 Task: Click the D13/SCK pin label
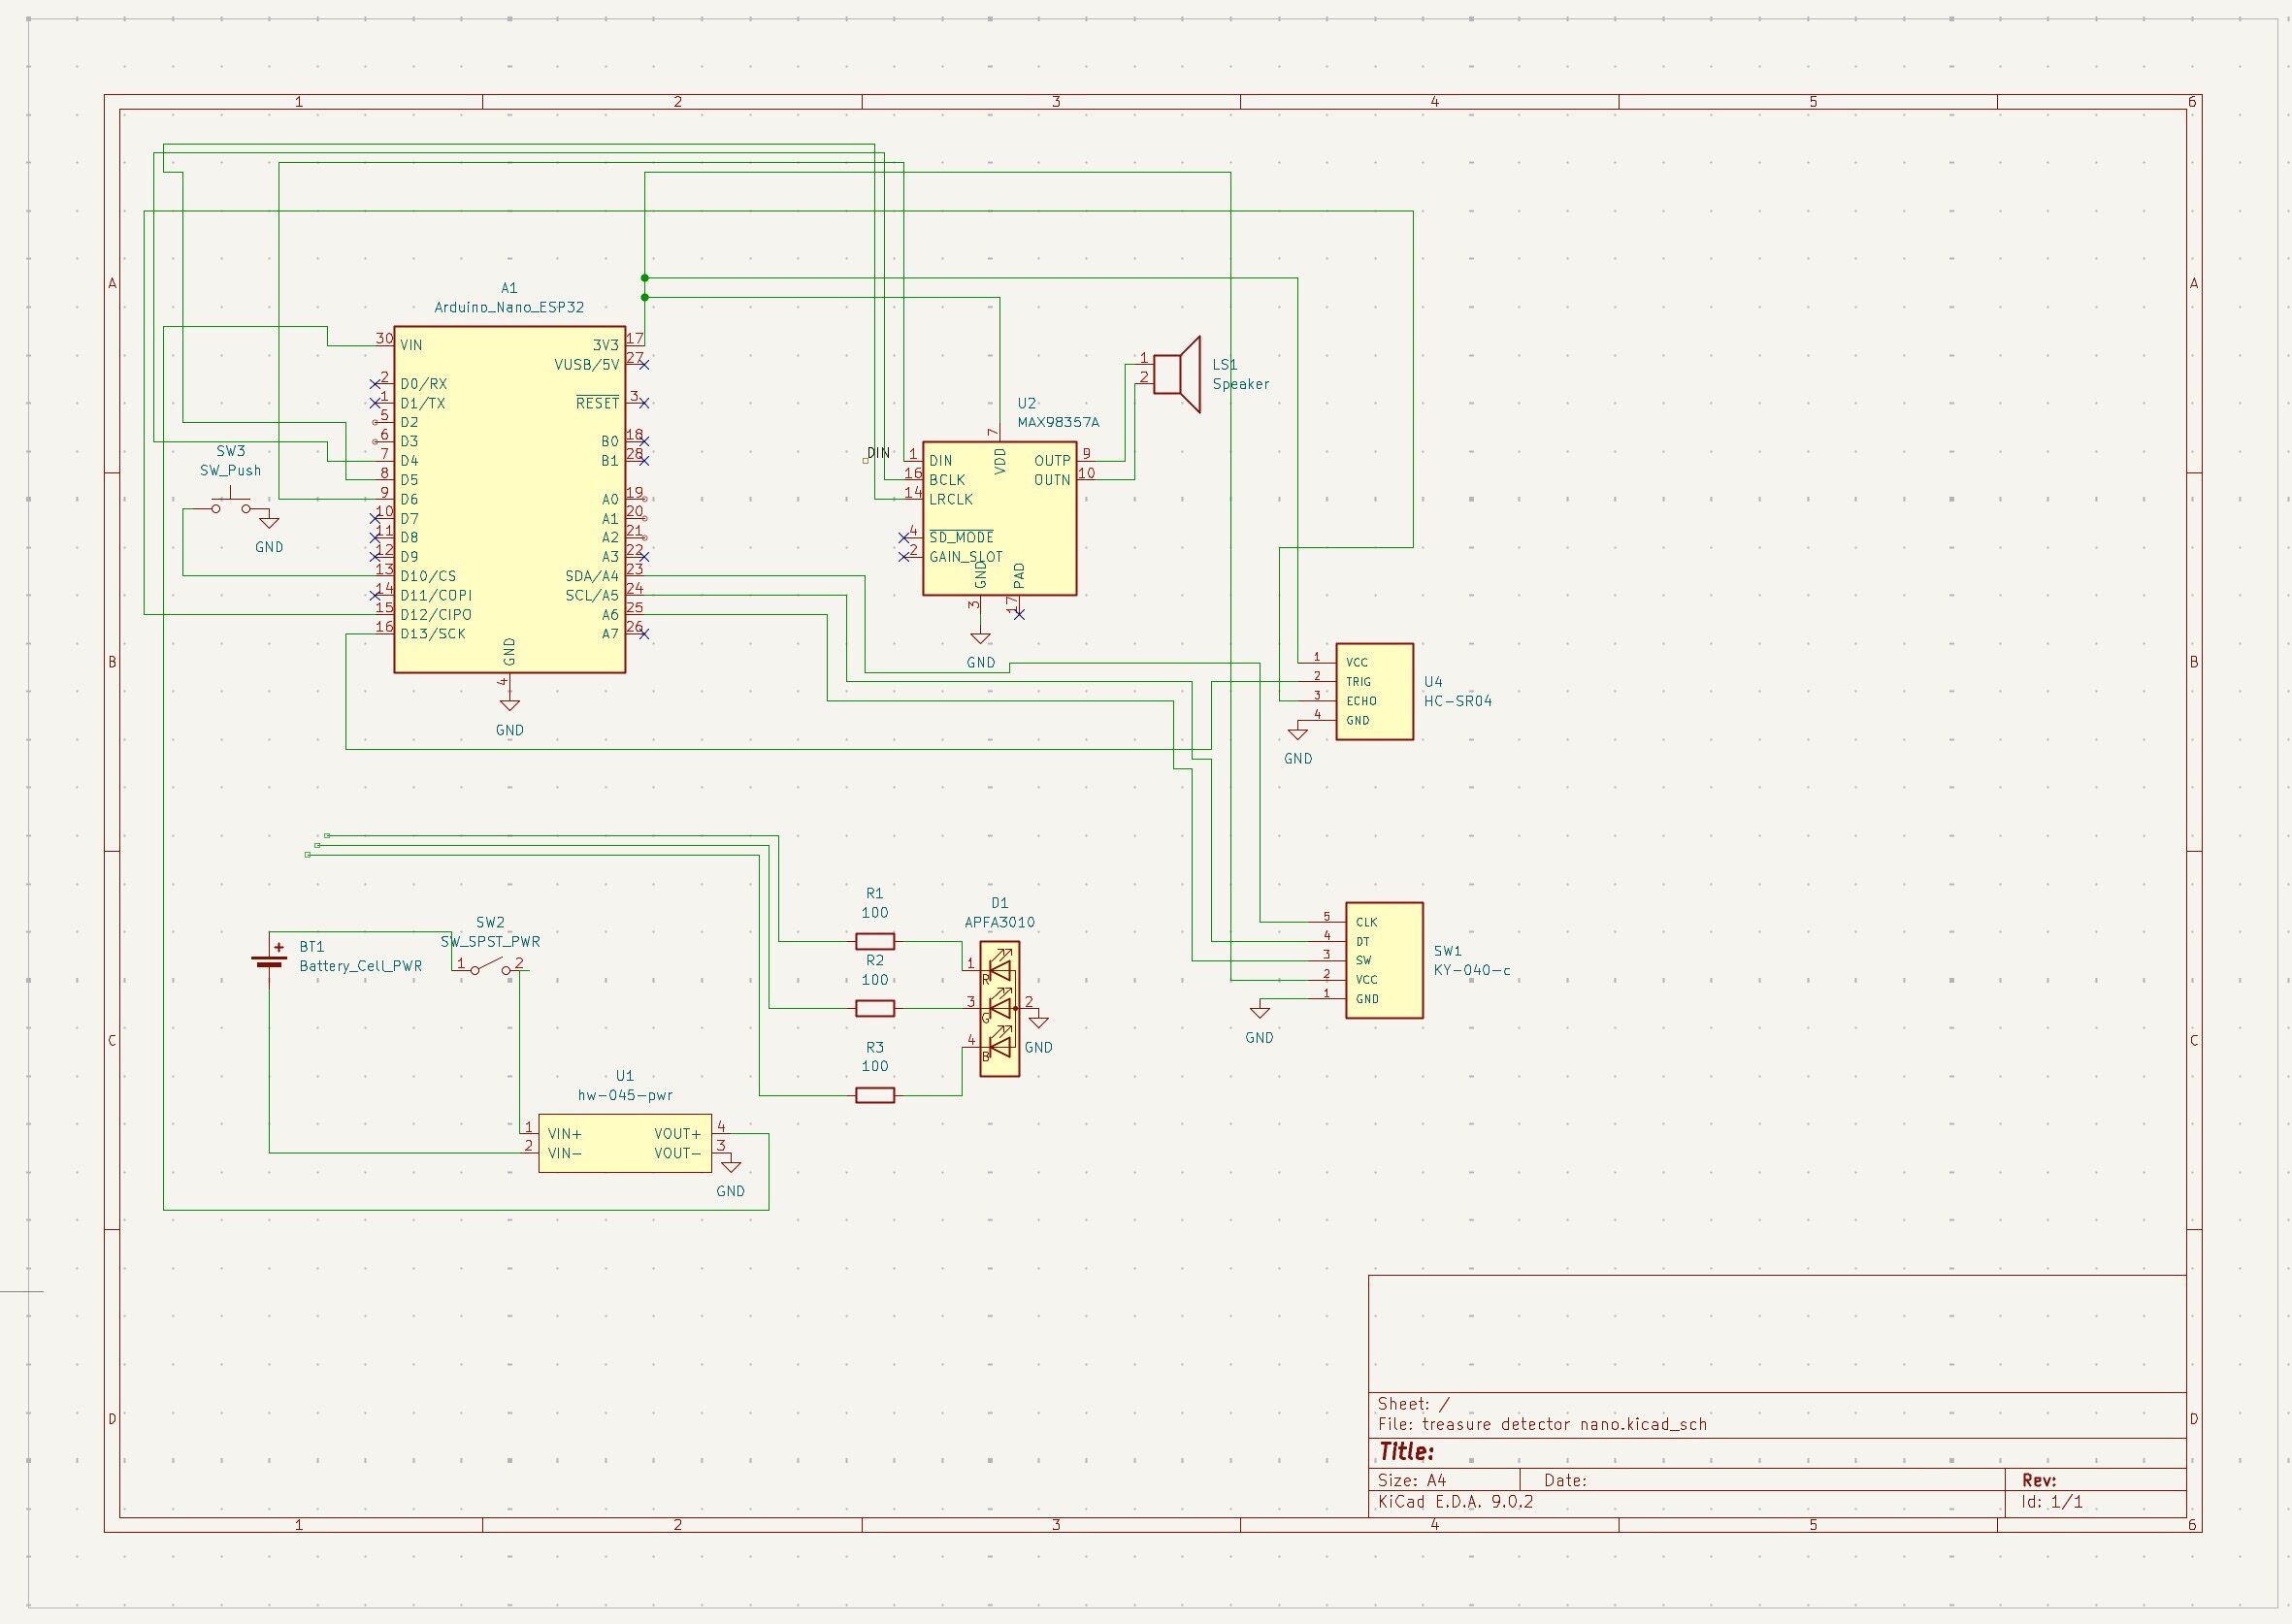coord(433,634)
